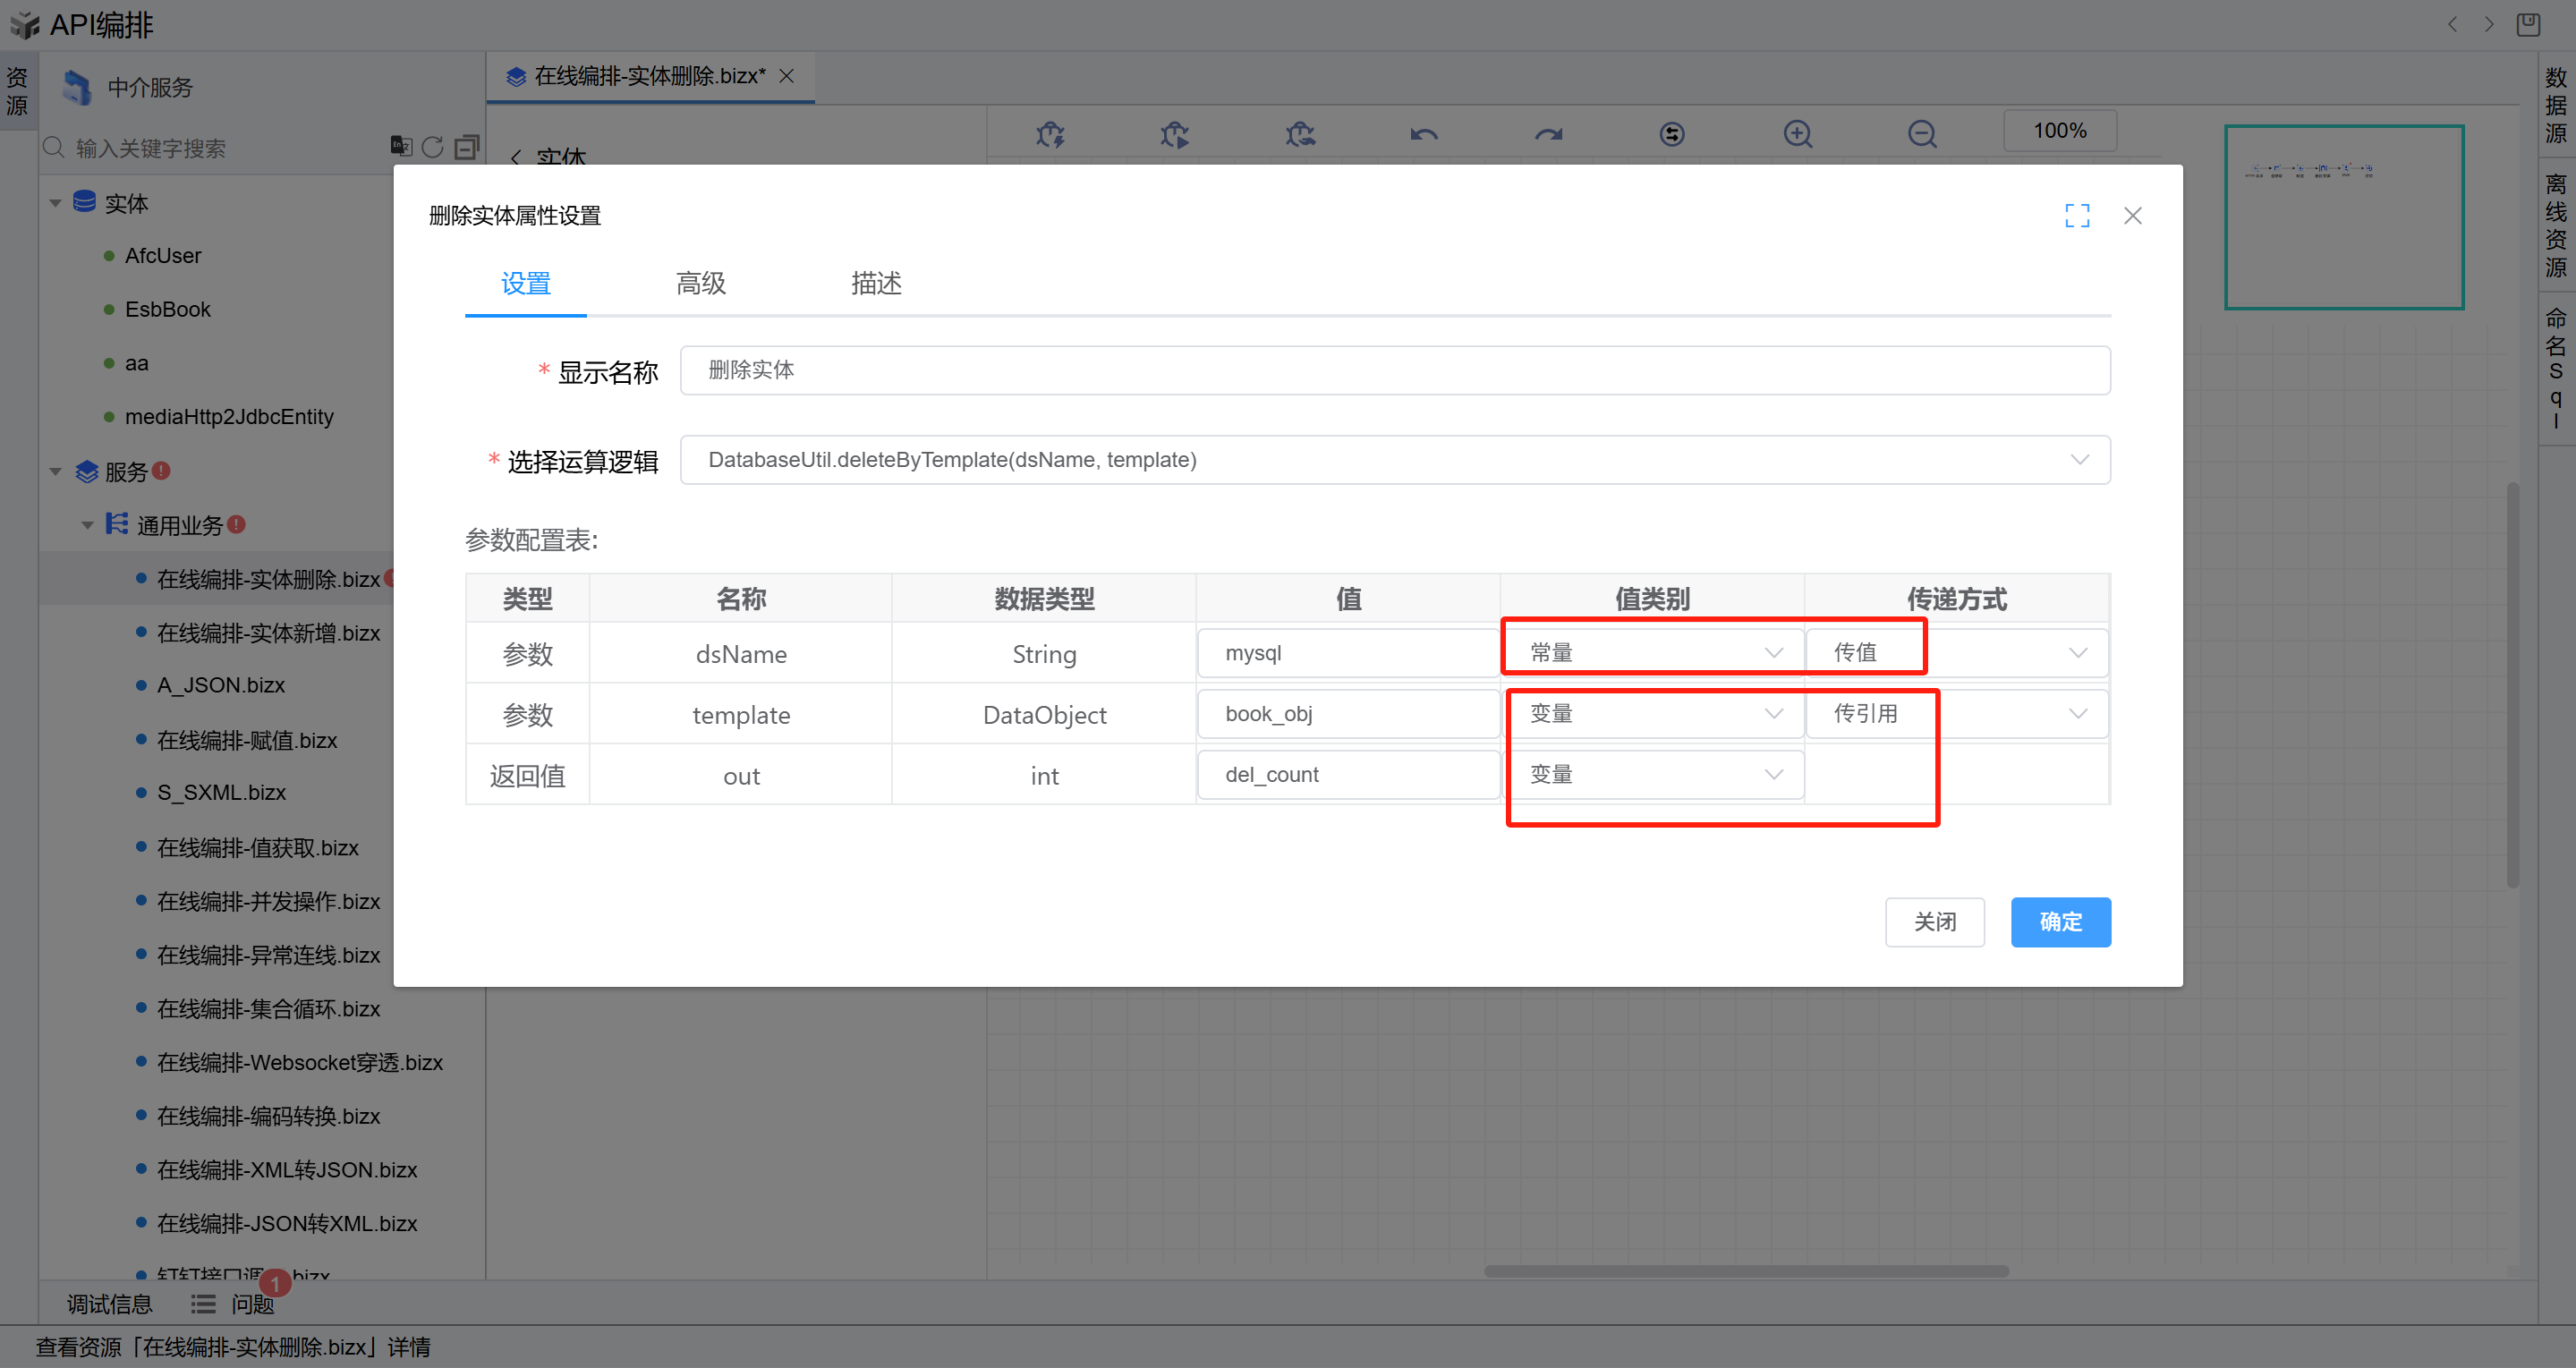Switch to the 描述 tab

click(875, 284)
